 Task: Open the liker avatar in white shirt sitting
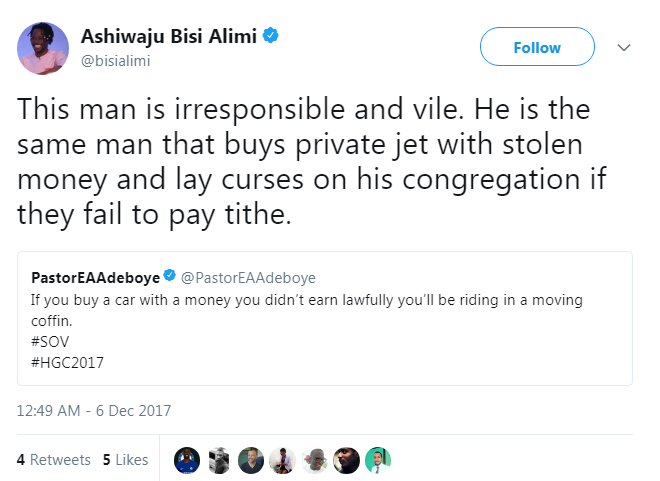pyautogui.click(x=282, y=460)
